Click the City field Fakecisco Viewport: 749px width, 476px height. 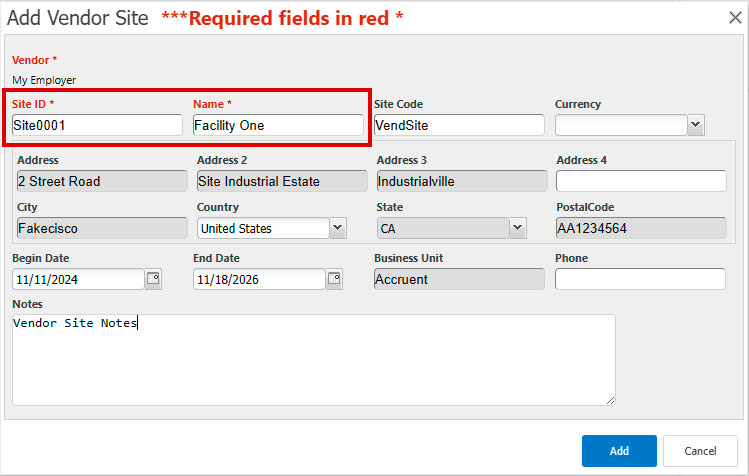coord(102,228)
